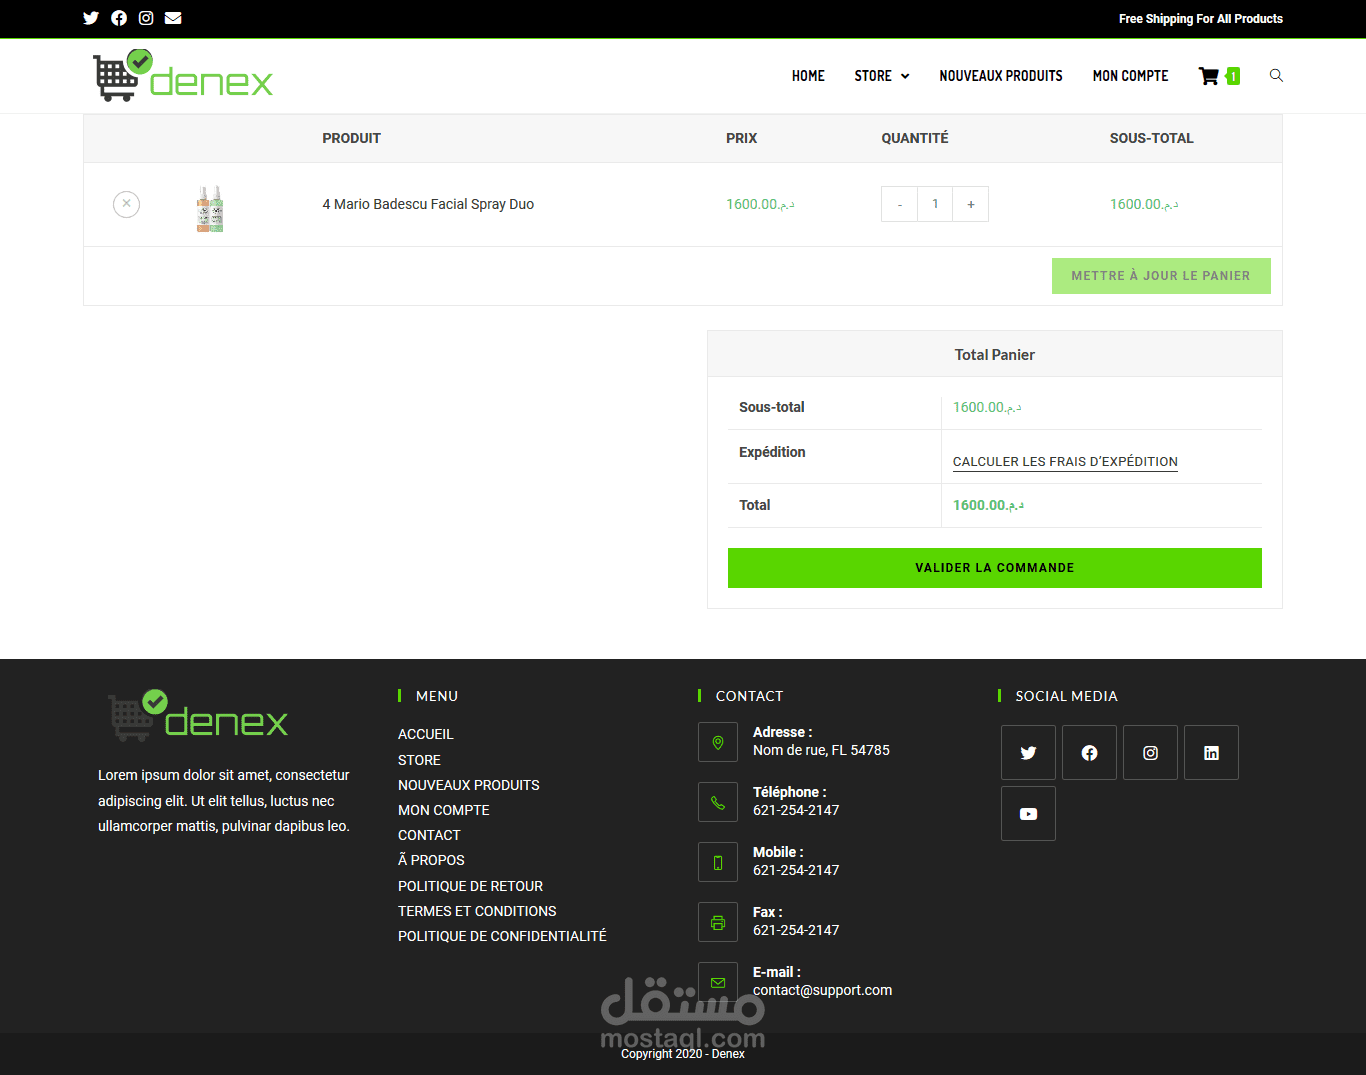Open footer Store link

point(419,760)
